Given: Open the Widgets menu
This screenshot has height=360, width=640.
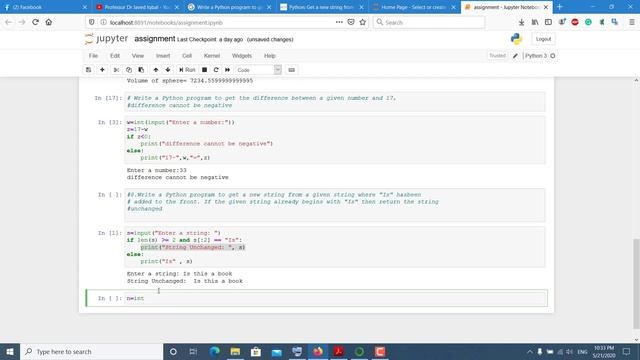Looking at the screenshot, I should tap(242, 56).
